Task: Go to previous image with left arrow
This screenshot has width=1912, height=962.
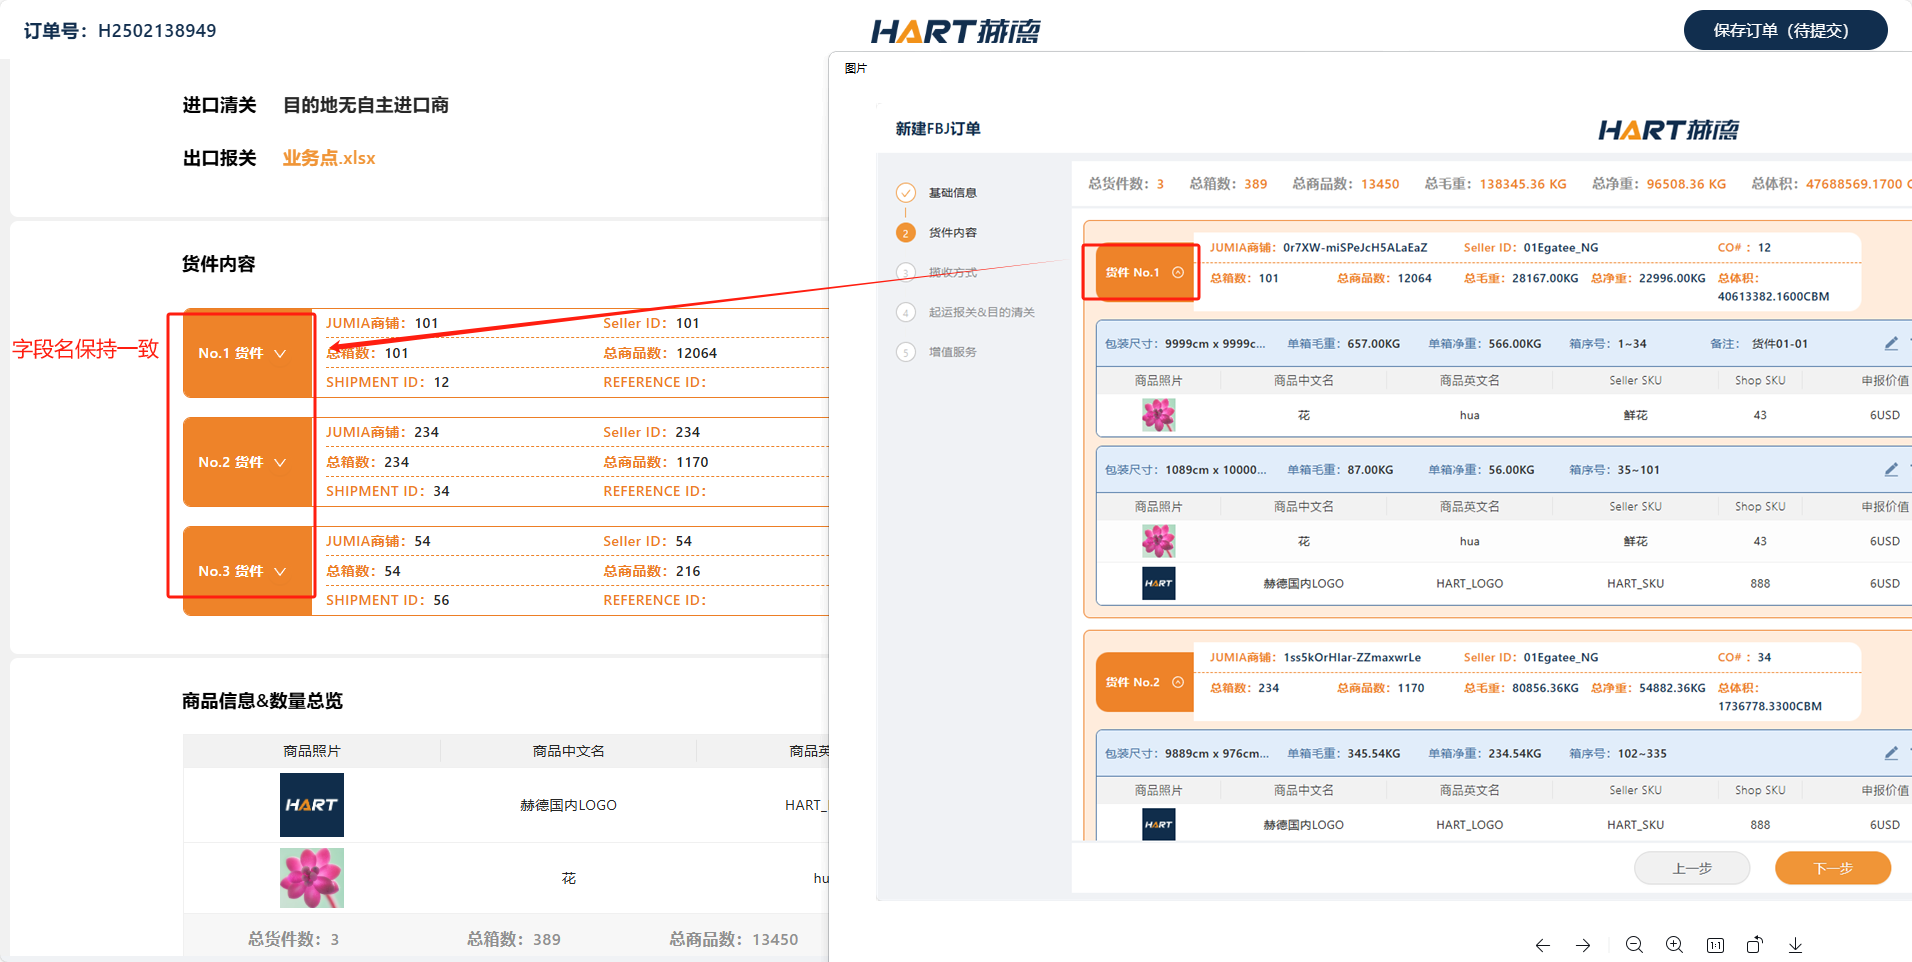Action: (x=1542, y=945)
